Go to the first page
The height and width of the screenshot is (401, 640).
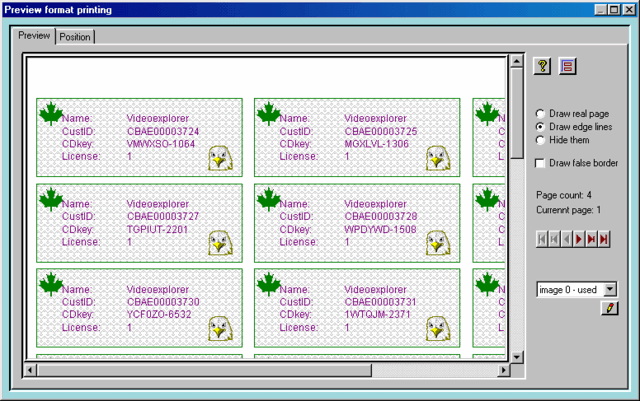click(x=542, y=239)
